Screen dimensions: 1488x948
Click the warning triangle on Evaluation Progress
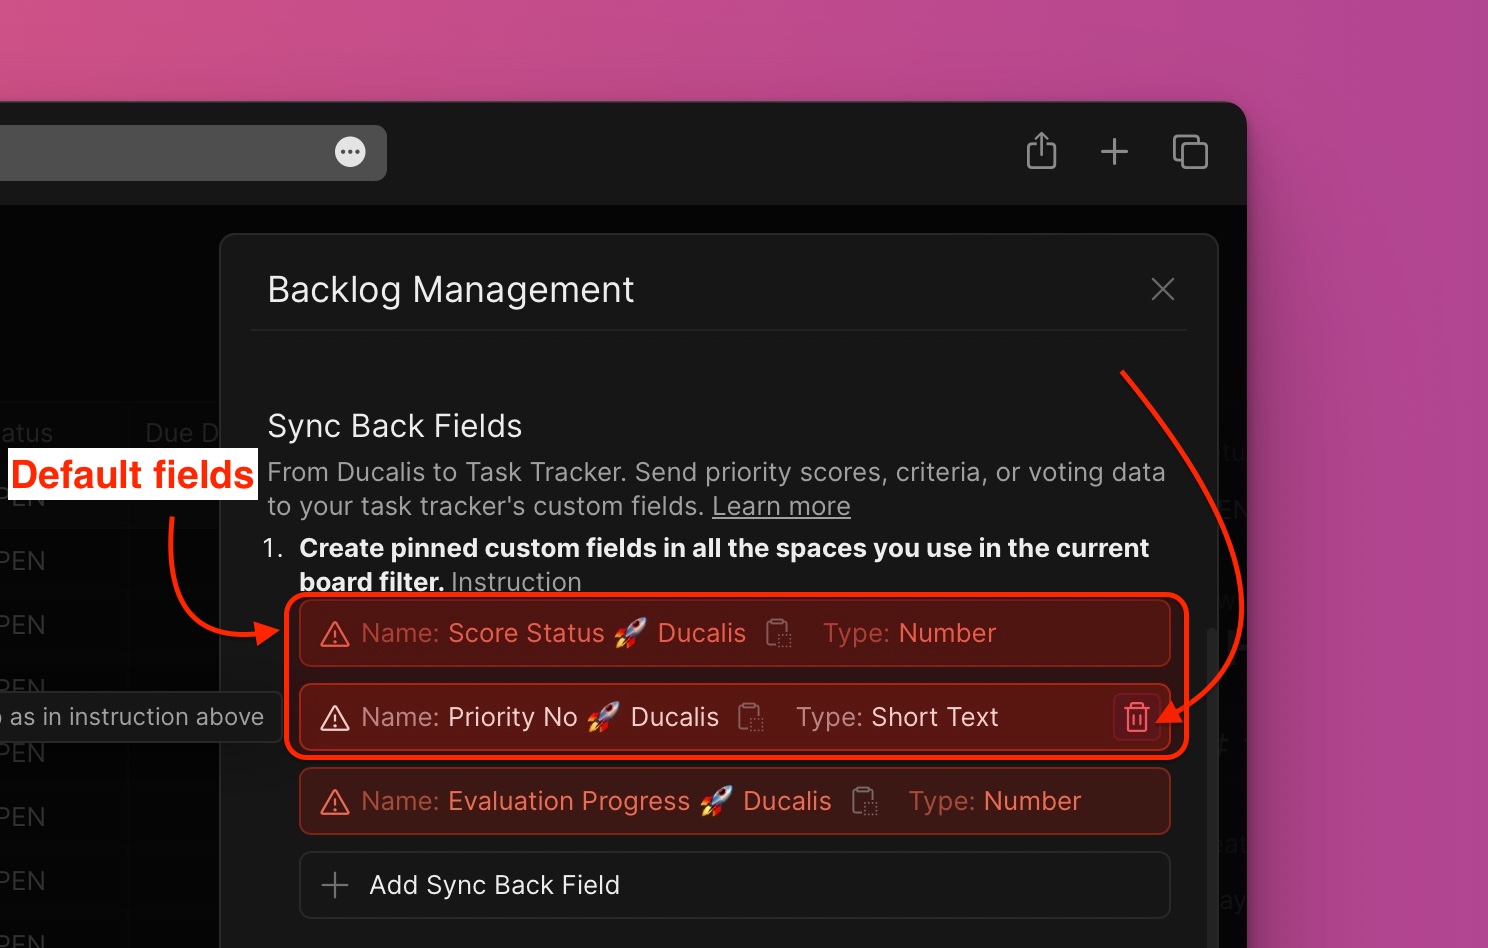pos(333,801)
